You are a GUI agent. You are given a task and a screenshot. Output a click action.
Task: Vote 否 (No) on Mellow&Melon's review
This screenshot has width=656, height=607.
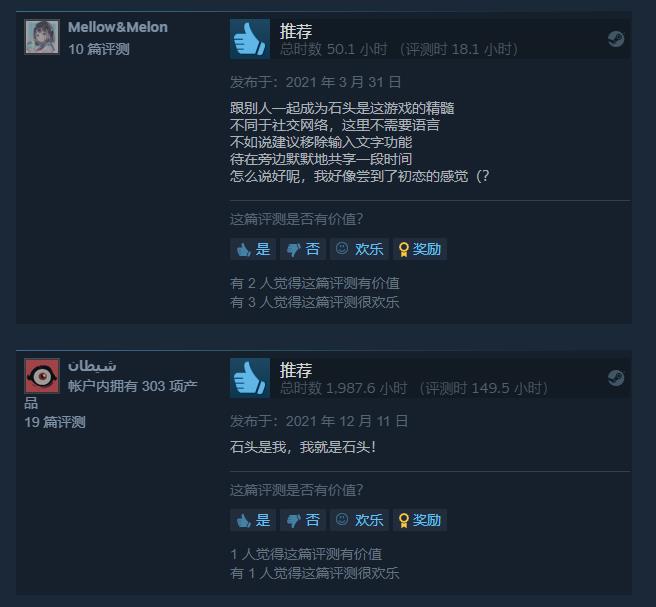click(x=303, y=249)
